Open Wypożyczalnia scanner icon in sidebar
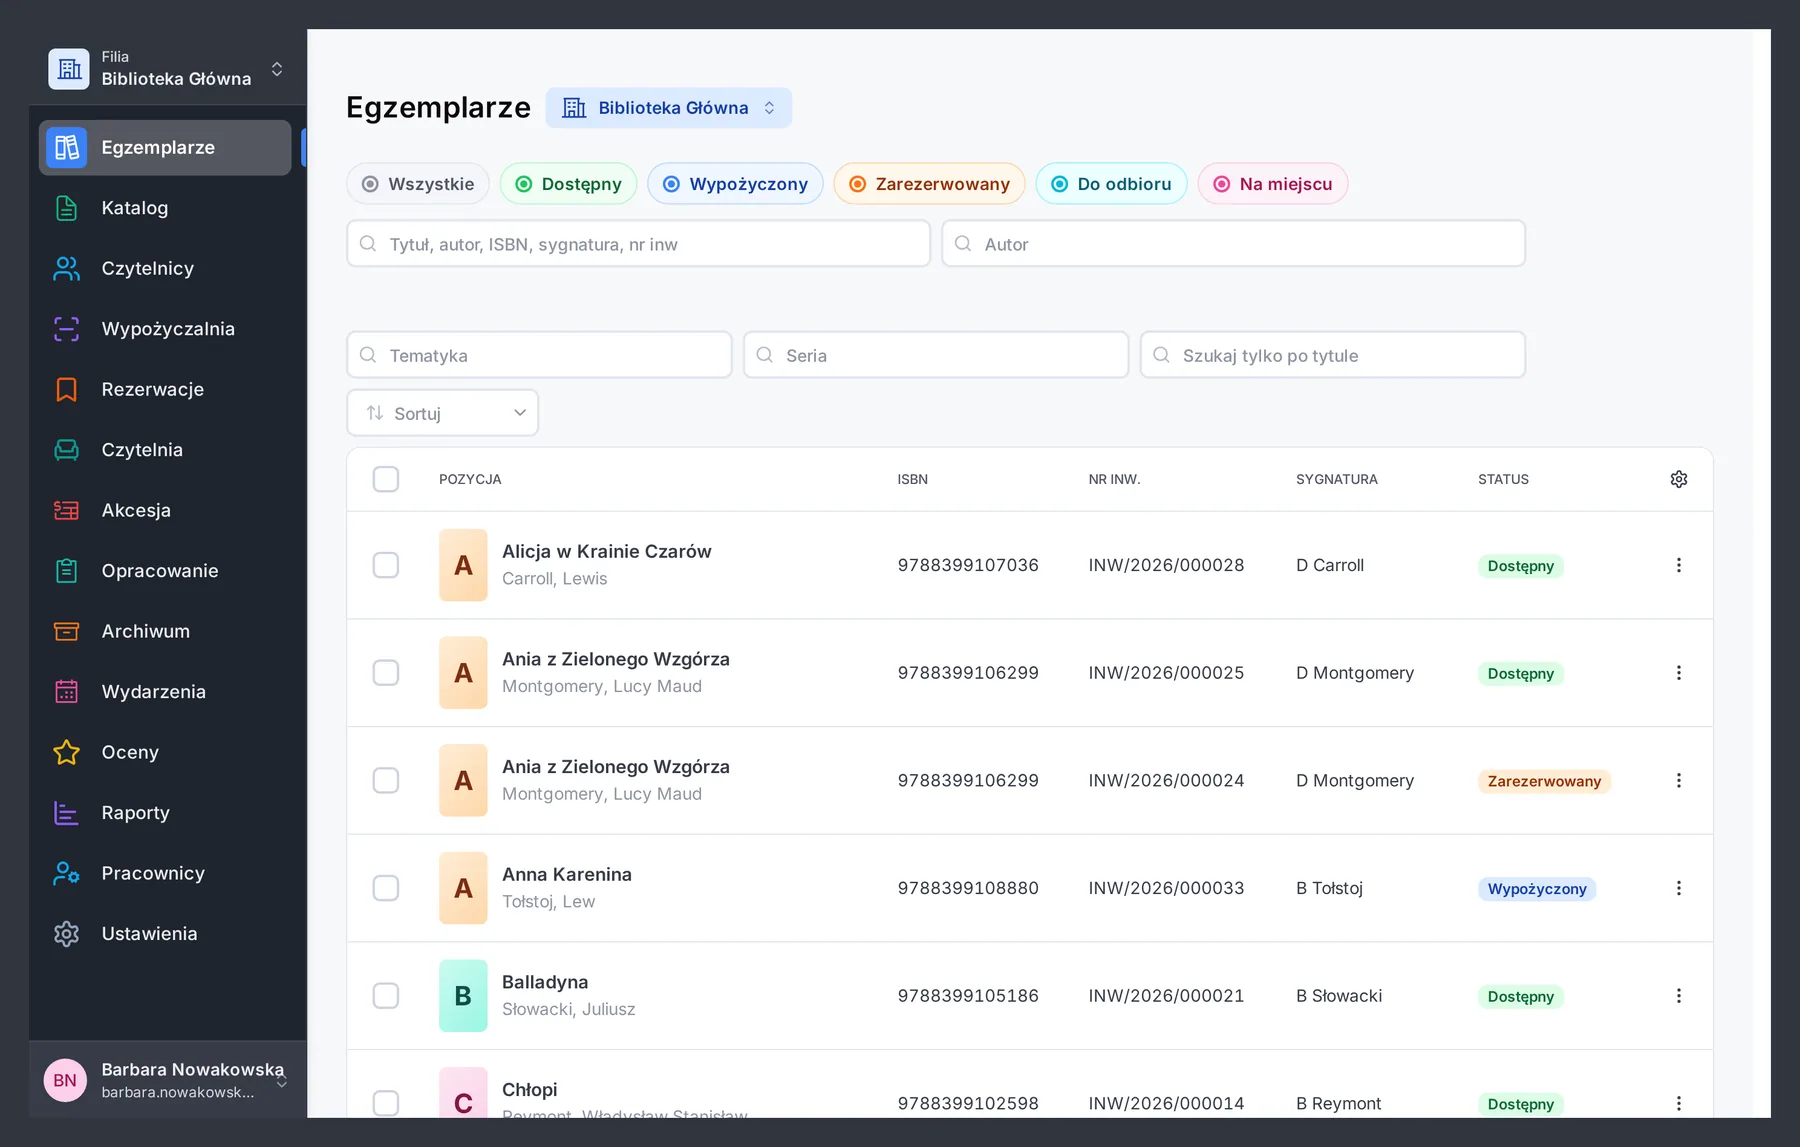The height and width of the screenshot is (1147, 1800). 66,329
